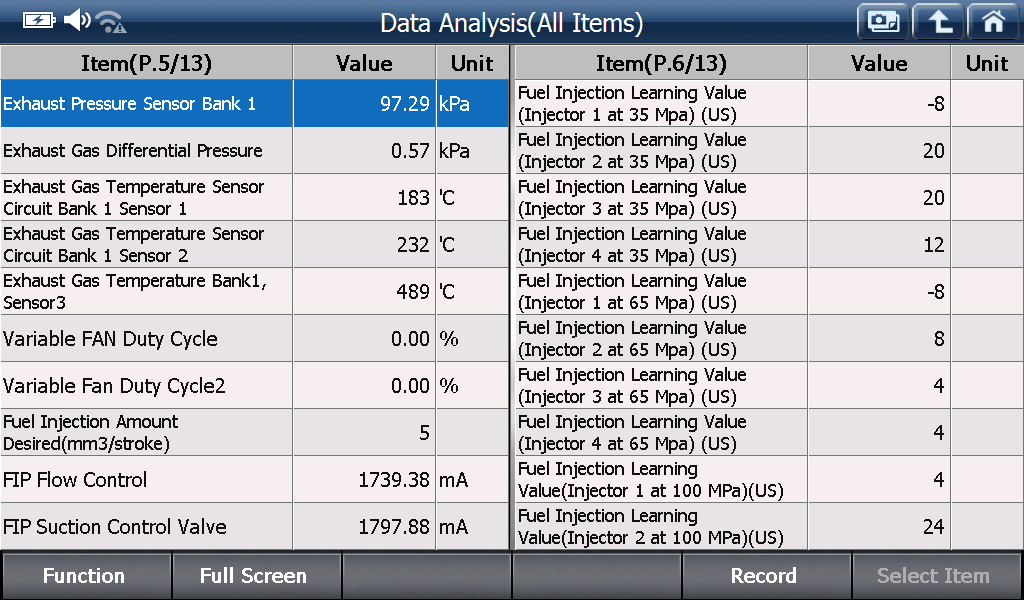Click the left table Value column header

[364, 63]
